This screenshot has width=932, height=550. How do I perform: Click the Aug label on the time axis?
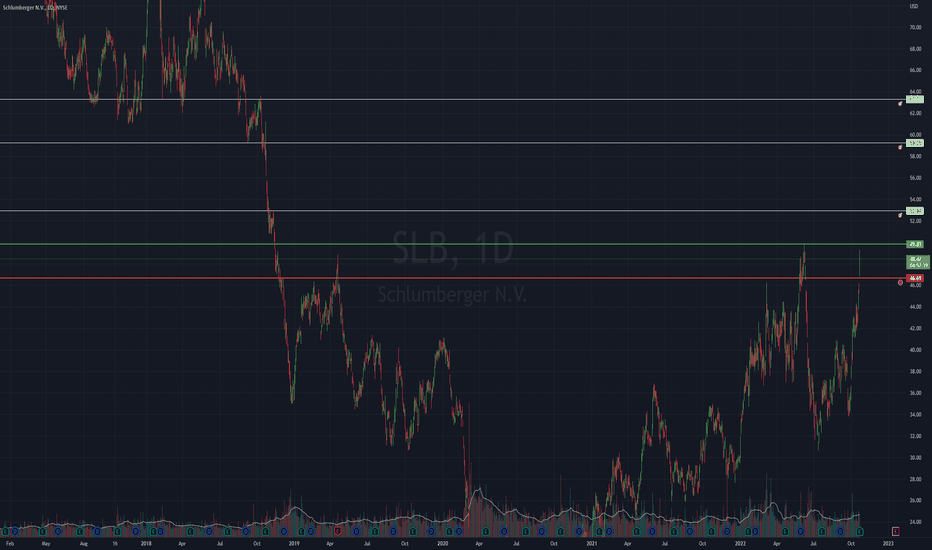click(84, 543)
